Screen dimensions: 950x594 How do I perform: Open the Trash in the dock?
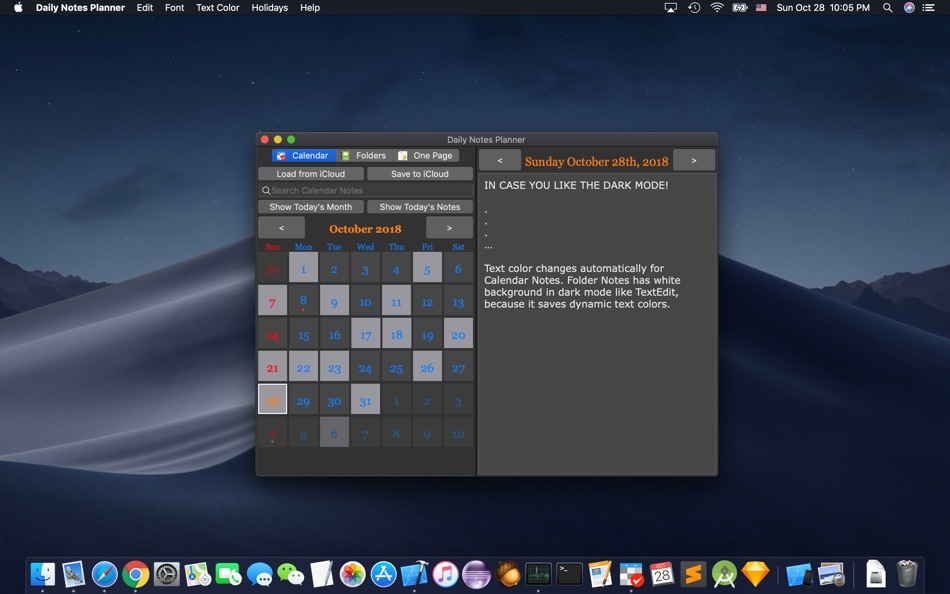pyautogui.click(x=907, y=574)
